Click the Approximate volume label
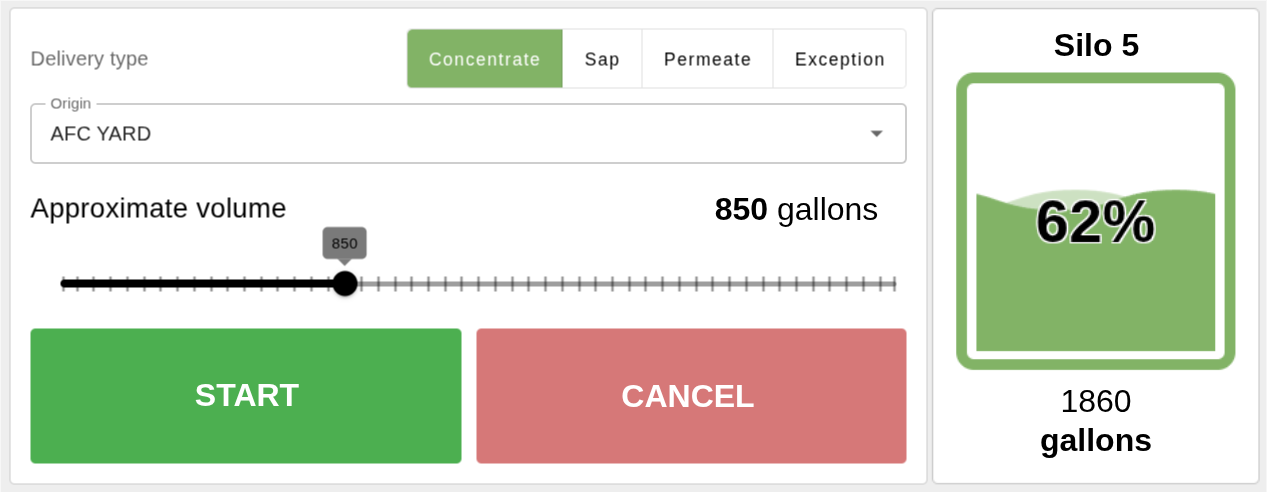Screen dimensions: 1267x492 [158, 208]
